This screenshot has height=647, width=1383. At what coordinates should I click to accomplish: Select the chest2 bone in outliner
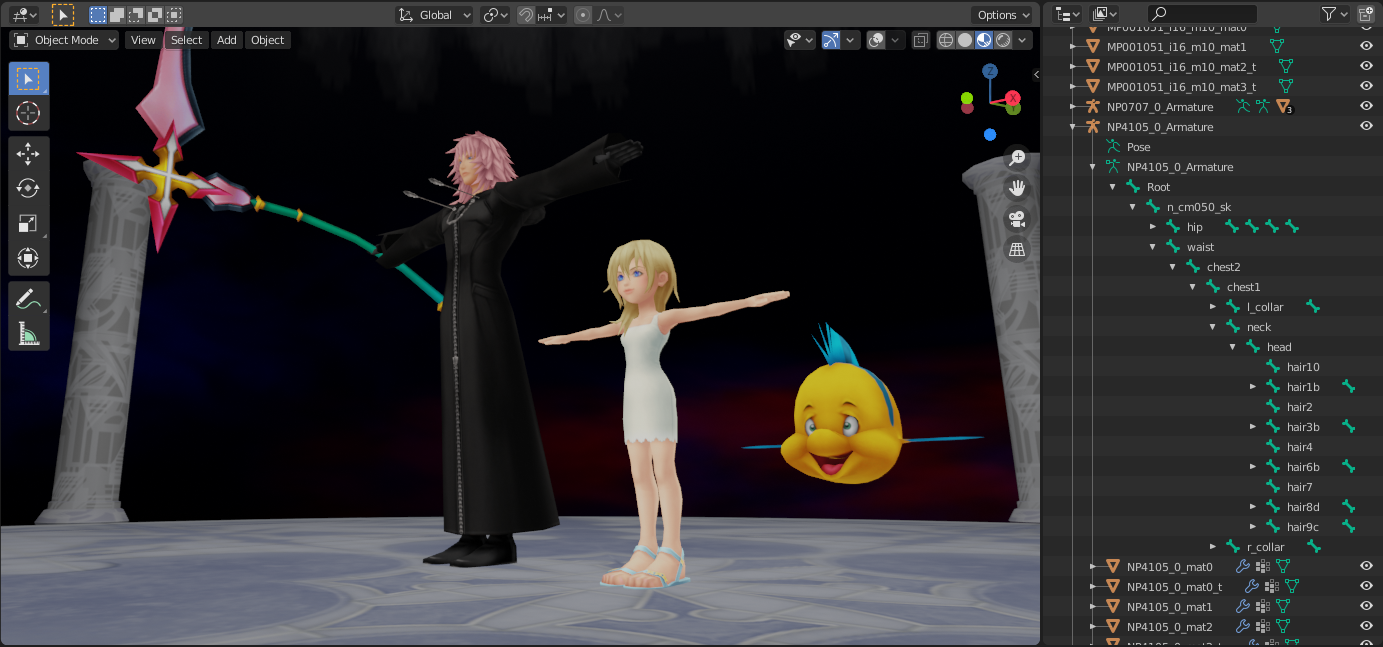[x=1223, y=267]
